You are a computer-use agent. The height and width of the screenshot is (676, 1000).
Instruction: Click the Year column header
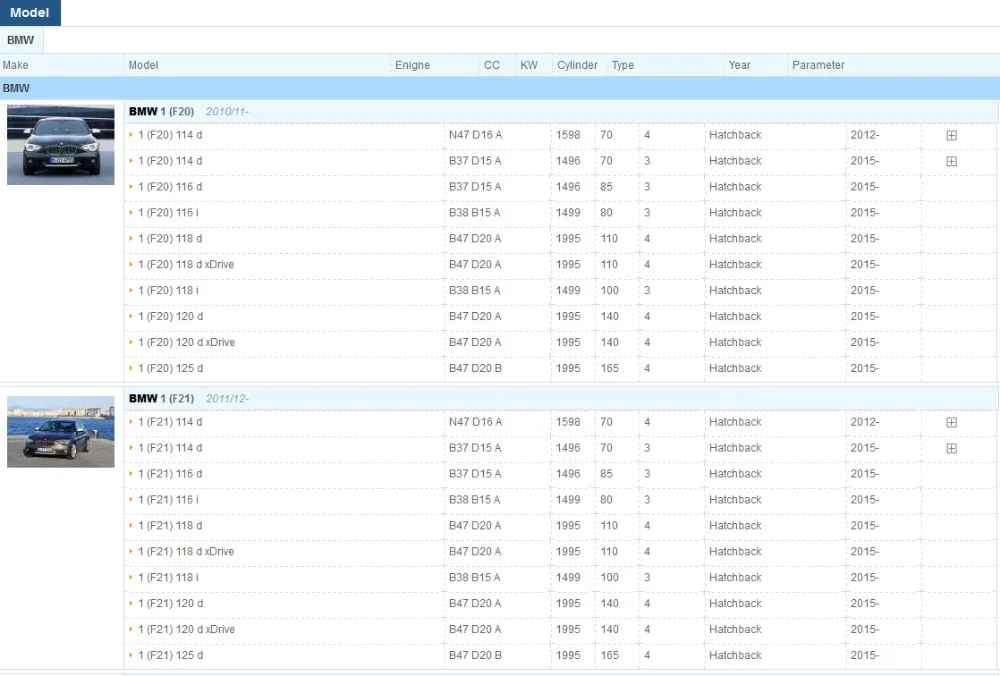click(x=739, y=65)
